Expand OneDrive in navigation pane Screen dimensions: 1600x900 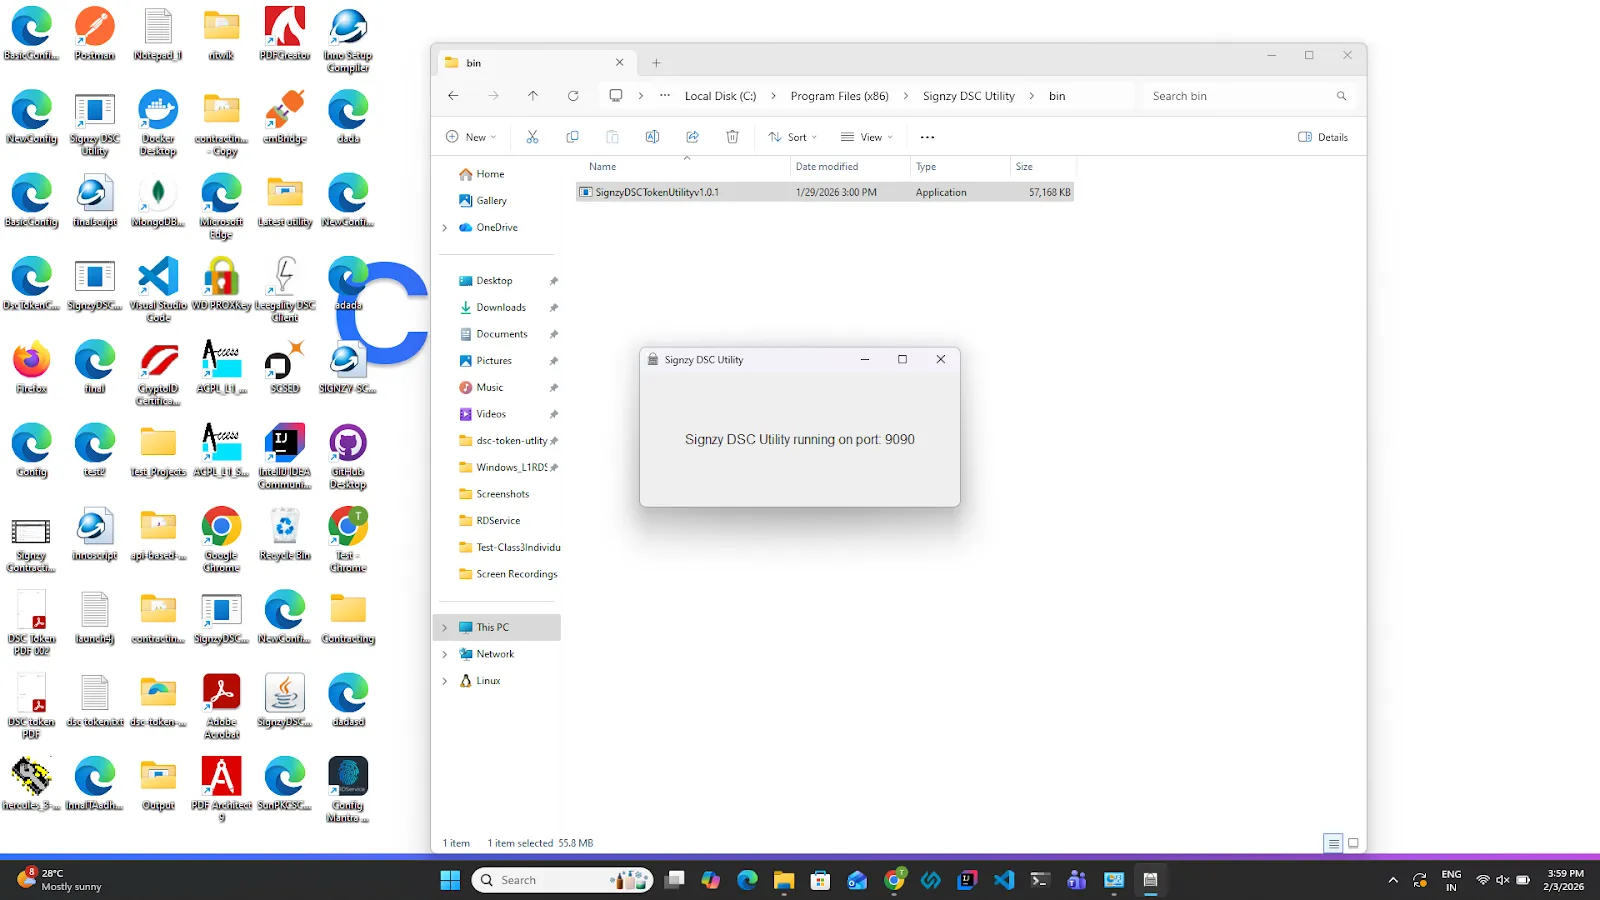click(x=445, y=228)
